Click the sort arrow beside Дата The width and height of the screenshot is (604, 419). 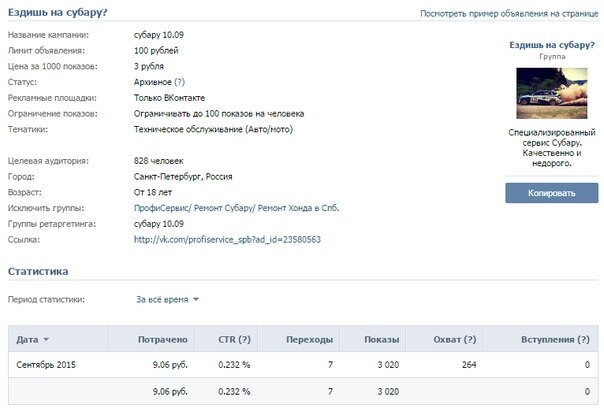[x=46, y=339]
